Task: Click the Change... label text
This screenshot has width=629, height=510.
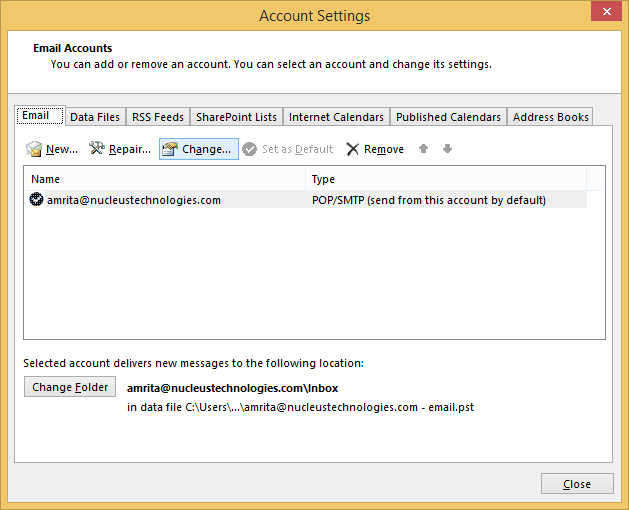Action: pyautogui.click(x=206, y=149)
